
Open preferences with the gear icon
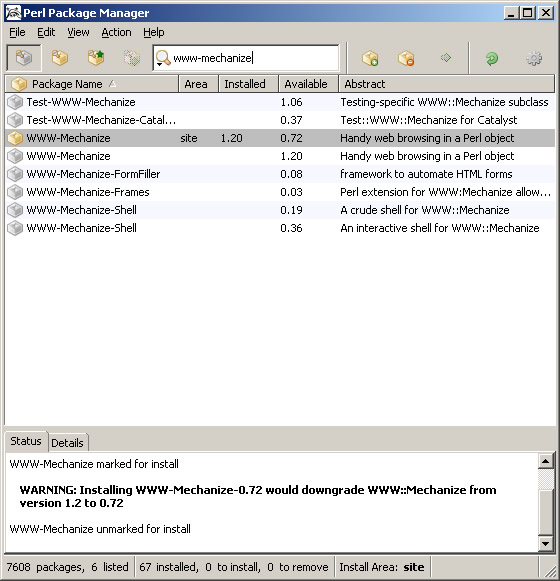(x=534, y=58)
